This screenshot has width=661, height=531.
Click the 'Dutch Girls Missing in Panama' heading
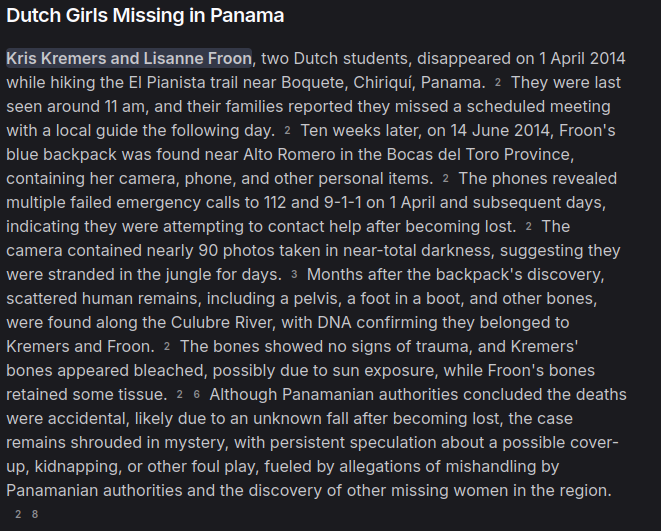point(145,15)
